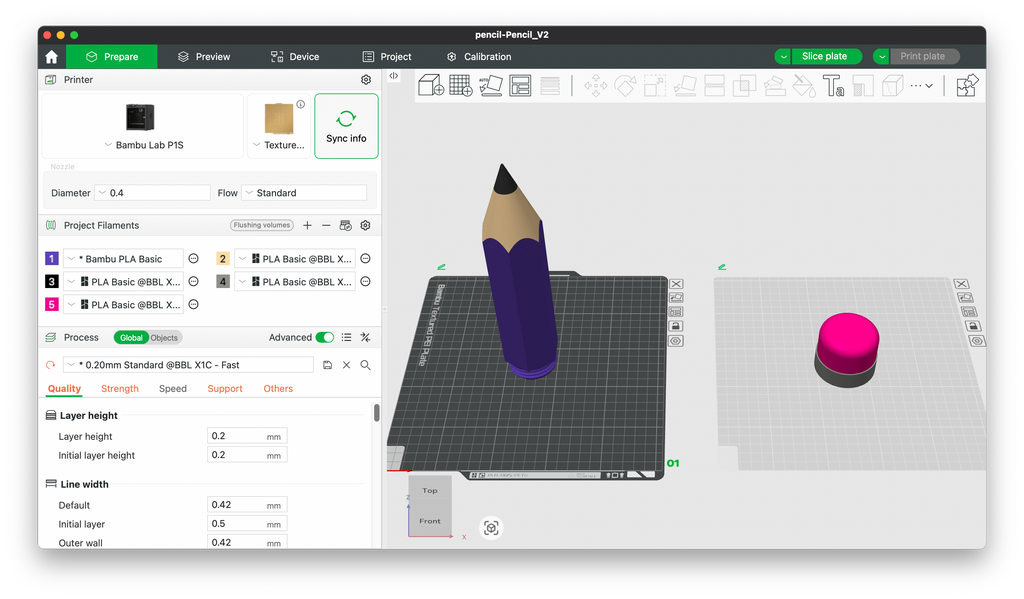The image size is (1024, 599).
Task: Open the Strength settings tab
Action: coord(120,389)
